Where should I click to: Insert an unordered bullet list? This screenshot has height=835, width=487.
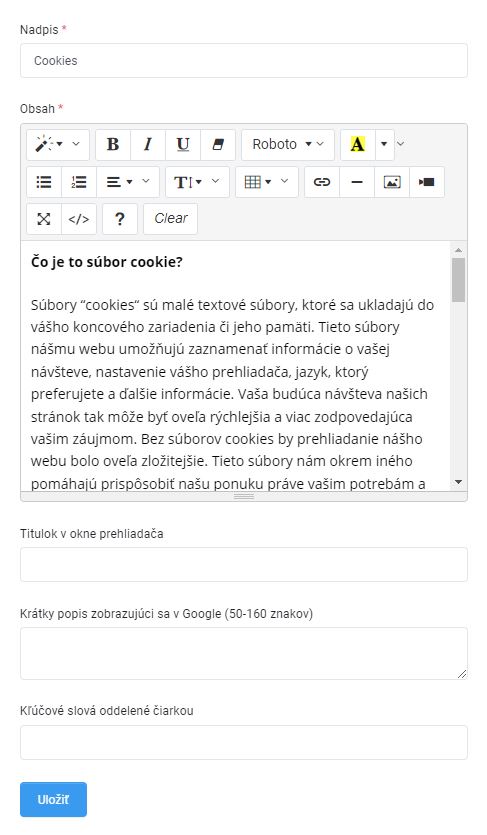click(44, 182)
